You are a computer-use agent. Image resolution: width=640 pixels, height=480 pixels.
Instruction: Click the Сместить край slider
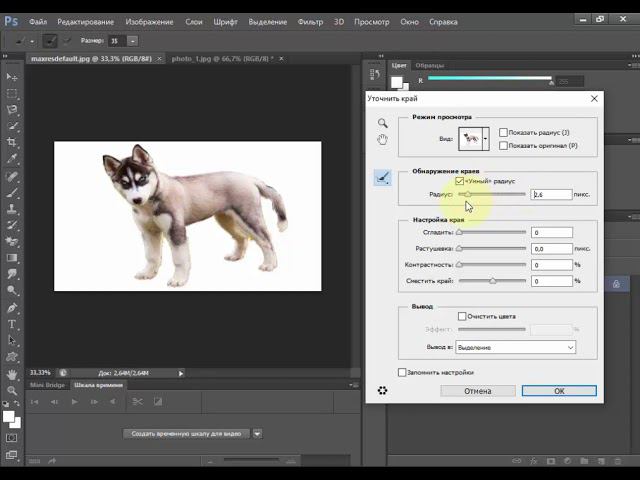492,281
